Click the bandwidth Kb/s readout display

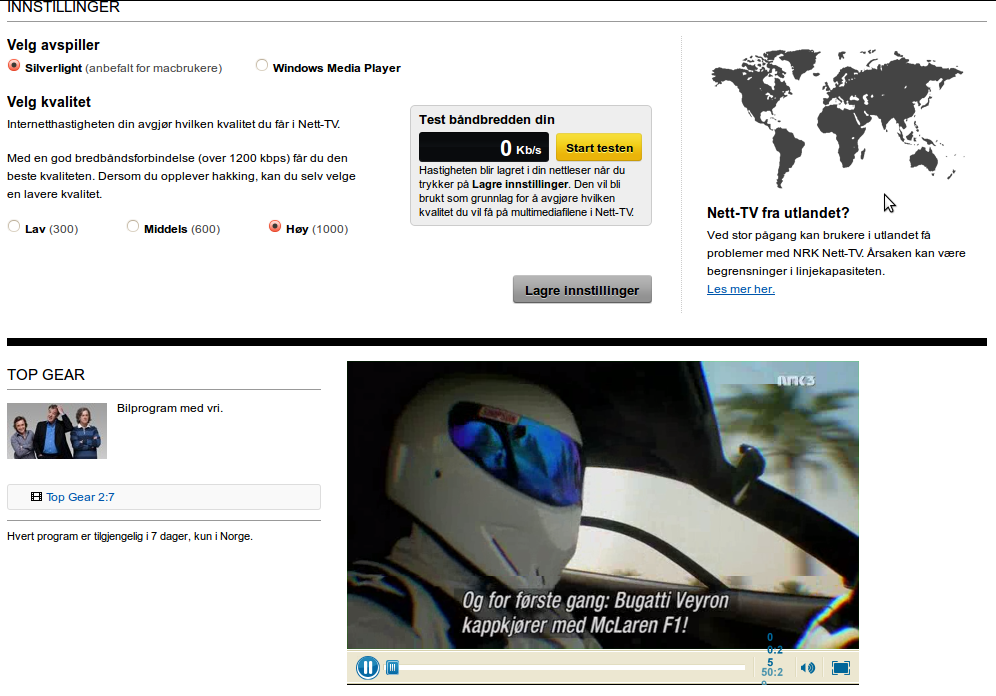click(483, 148)
